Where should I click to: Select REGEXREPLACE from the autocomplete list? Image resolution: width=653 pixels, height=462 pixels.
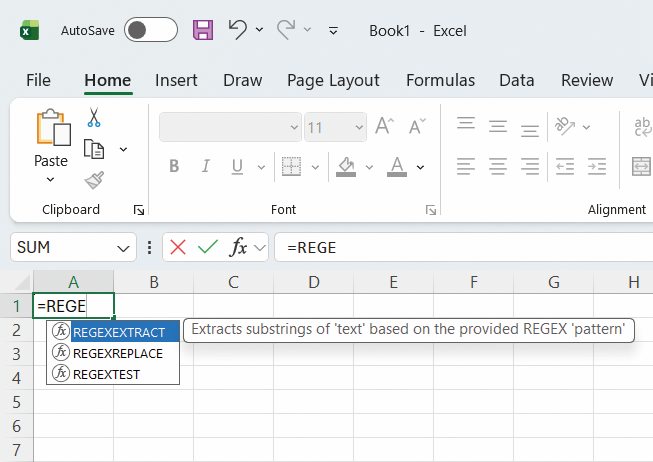[113, 353]
